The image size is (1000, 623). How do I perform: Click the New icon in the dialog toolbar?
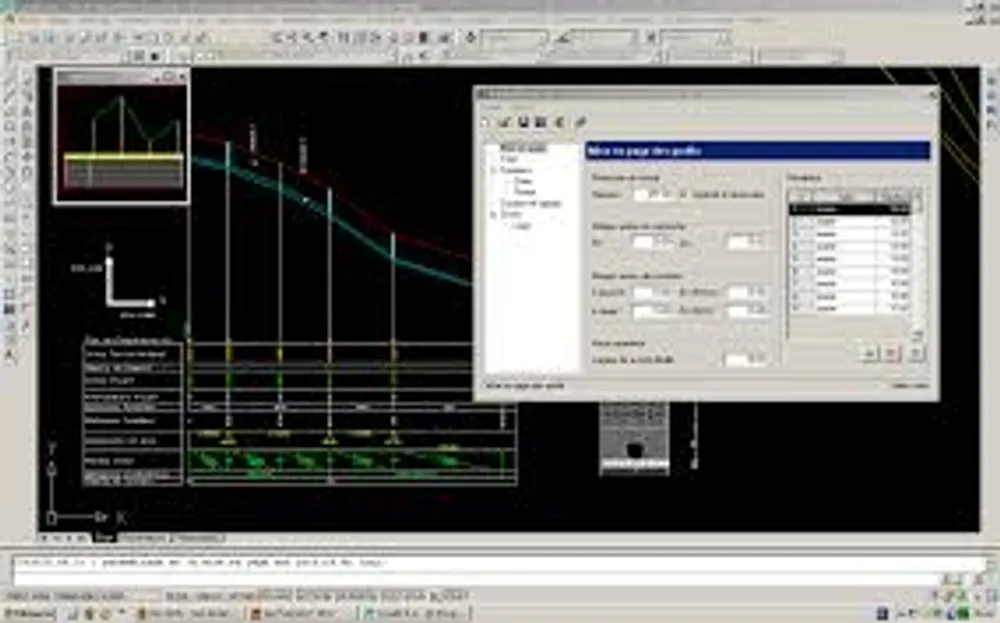pos(483,122)
